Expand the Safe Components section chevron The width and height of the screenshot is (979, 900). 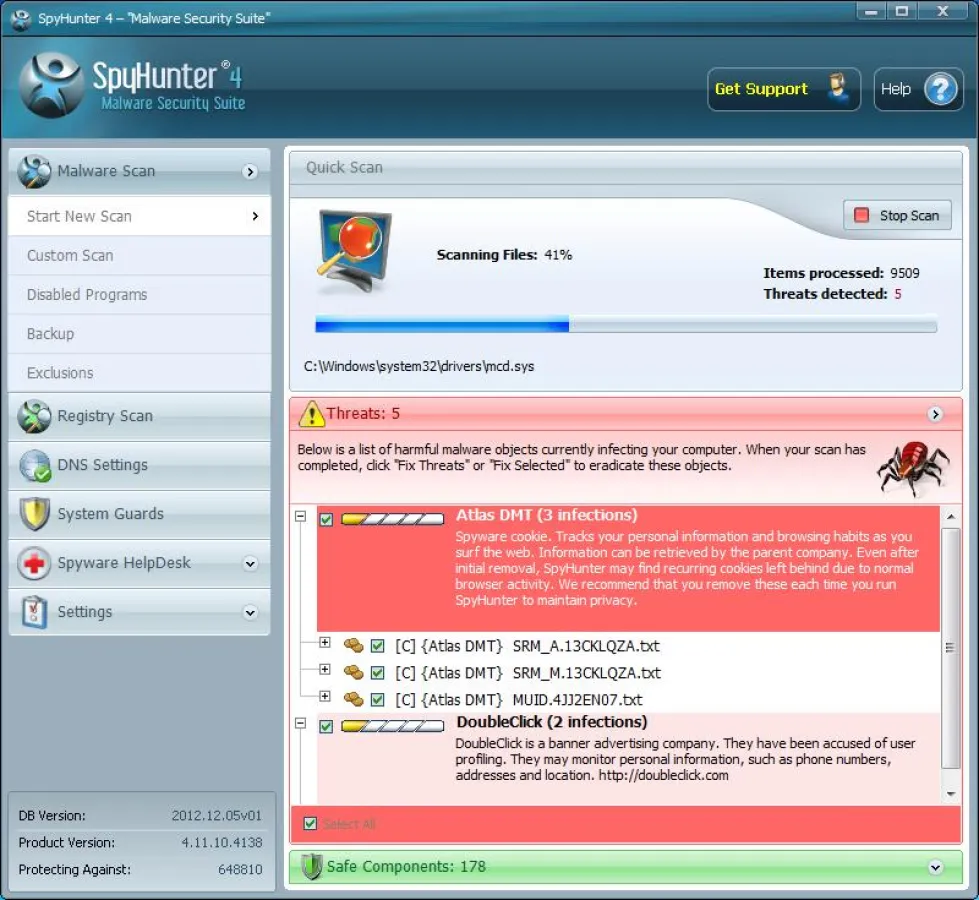[x=935, y=866]
